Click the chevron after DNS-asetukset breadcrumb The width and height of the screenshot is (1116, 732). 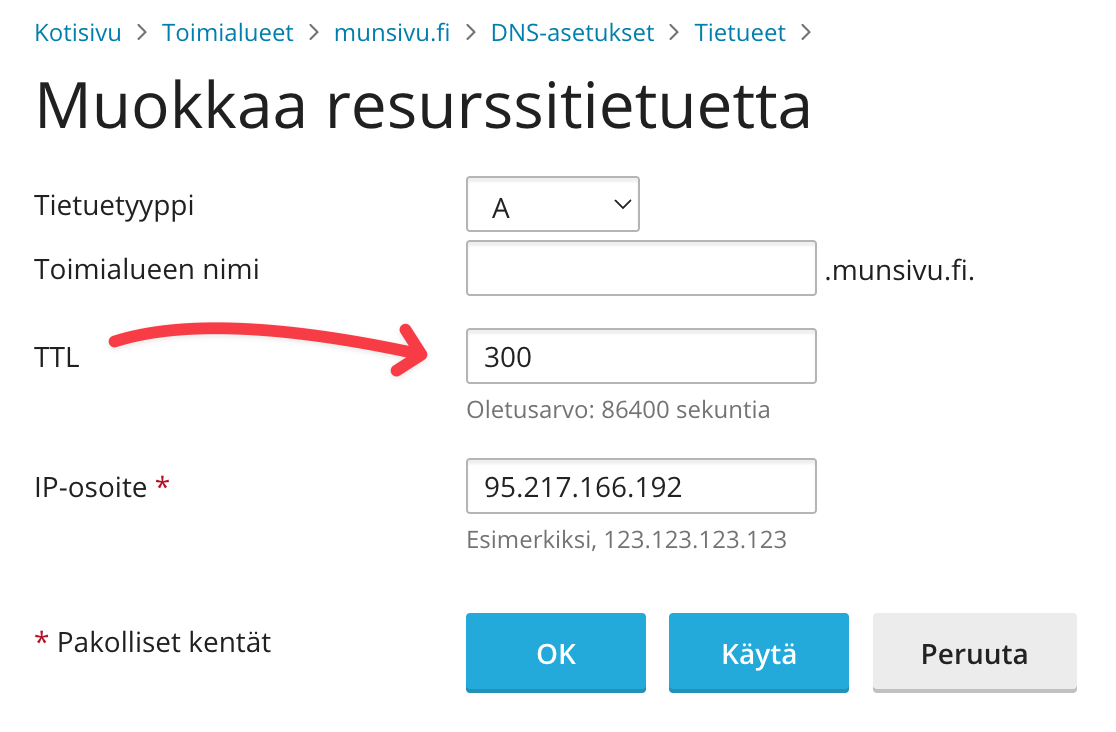[675, 33]
